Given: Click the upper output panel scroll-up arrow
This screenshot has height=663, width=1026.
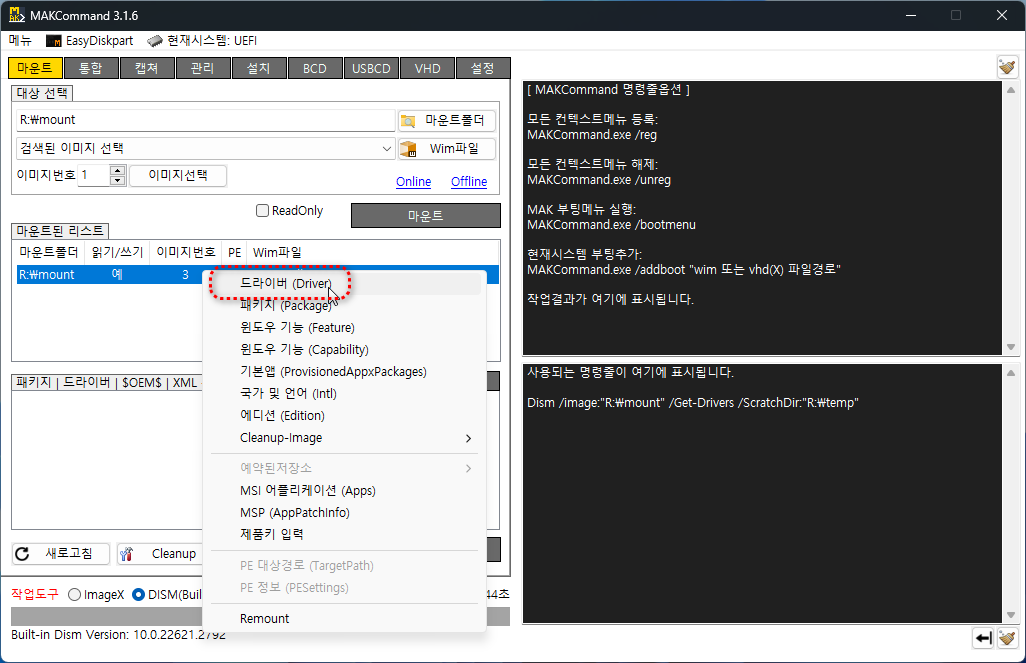Looking at the screenshot, I should coord(1011,90).
